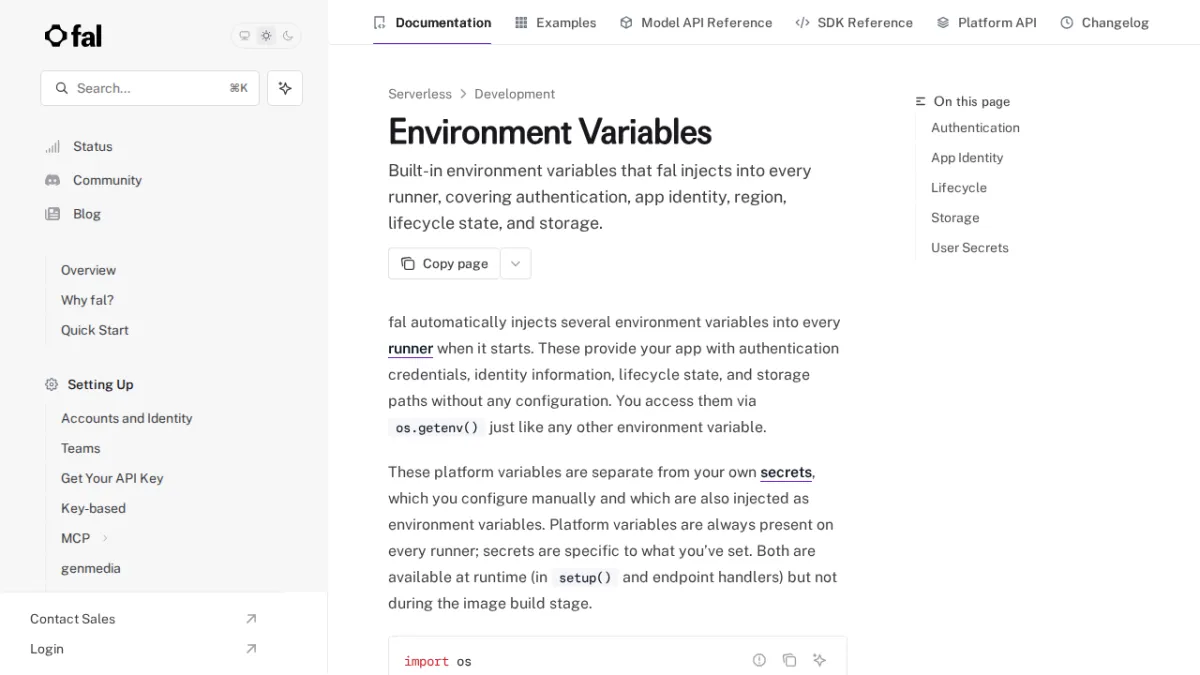Select system theme monitor icon
Viewport: 1200px width, 675px height.
244,36
